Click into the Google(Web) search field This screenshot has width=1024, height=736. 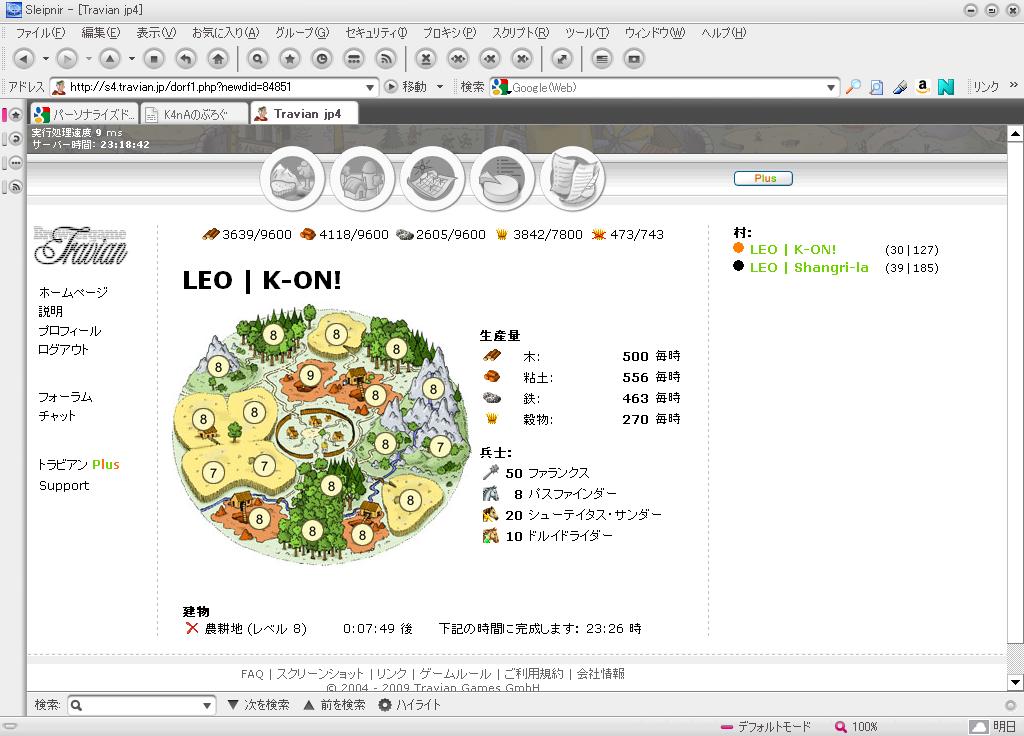point(667,87)
